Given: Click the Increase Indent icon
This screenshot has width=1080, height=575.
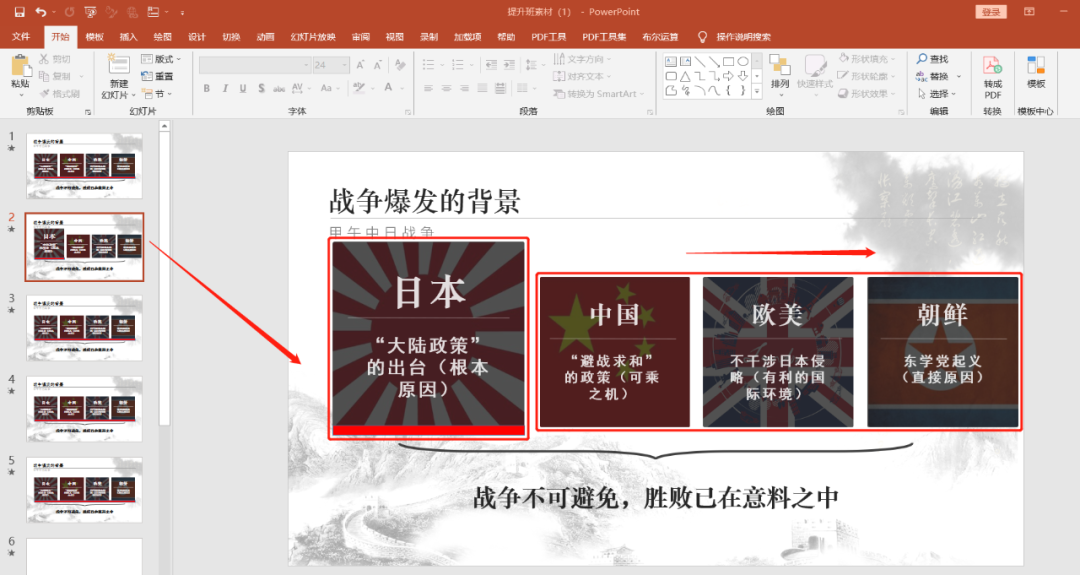Looking at the screenshot, I should tap(509, 65).
